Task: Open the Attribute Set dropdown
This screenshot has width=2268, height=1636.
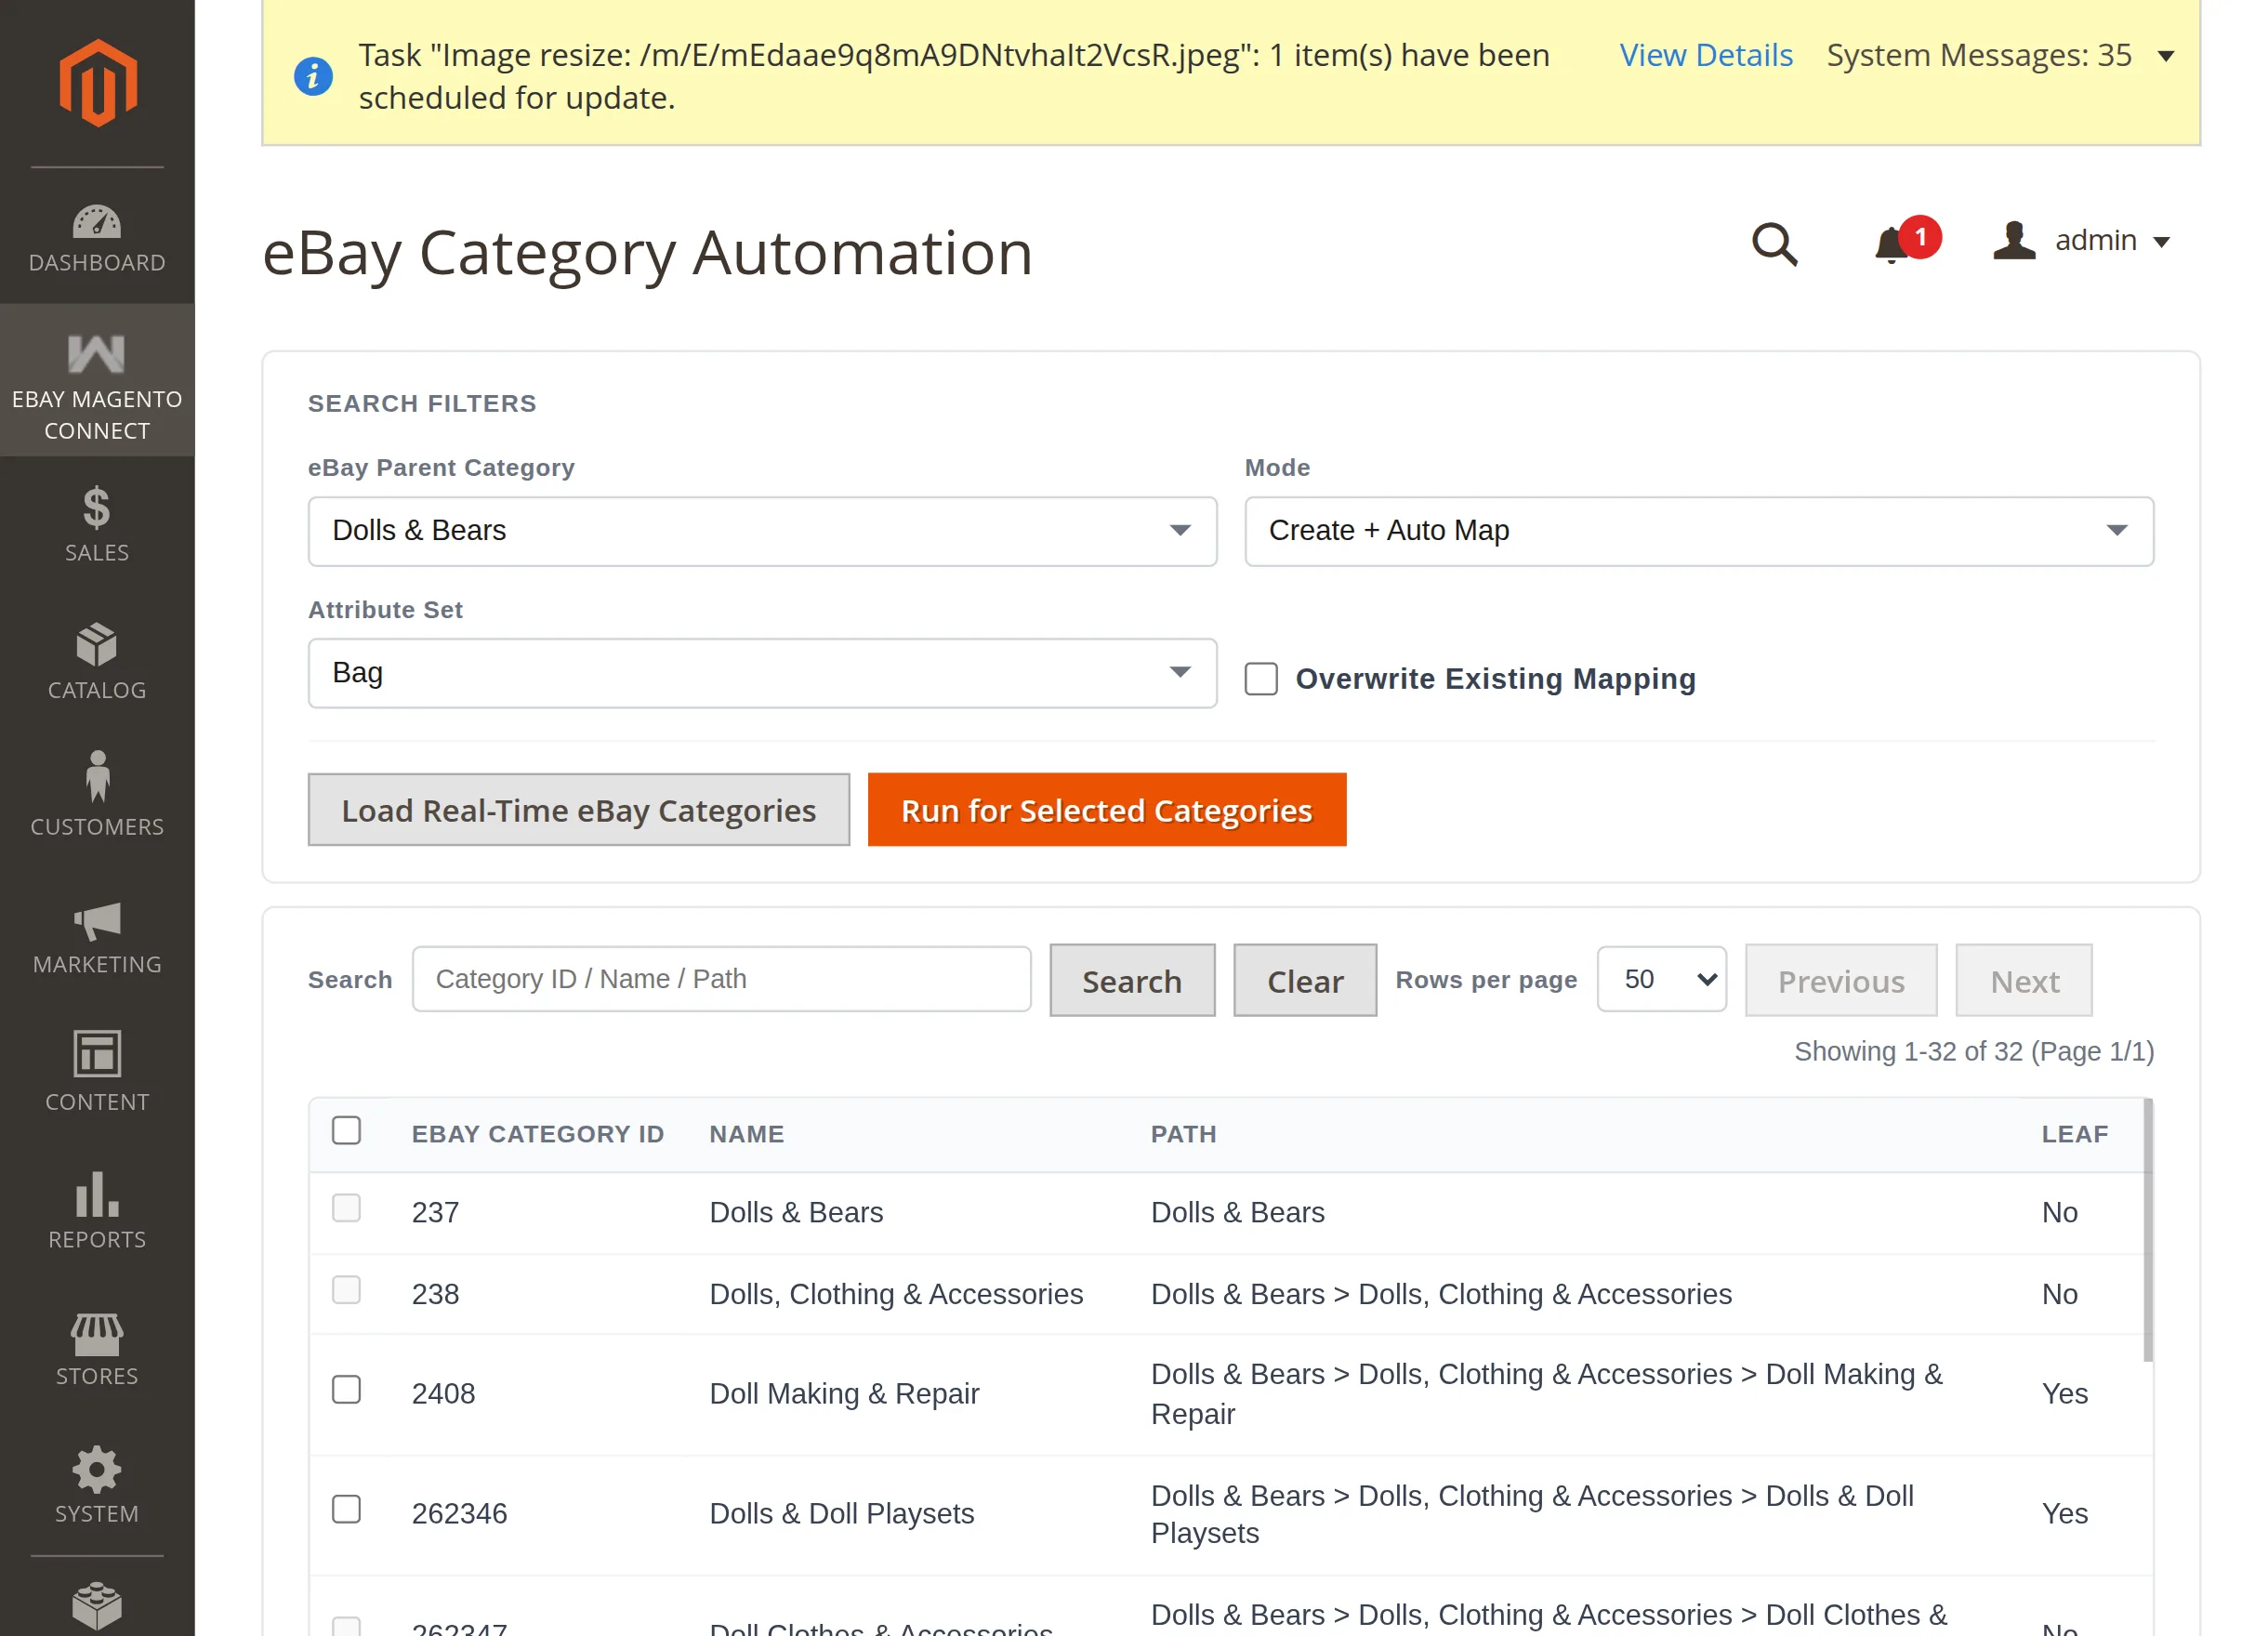Action: tap(762, 674)
